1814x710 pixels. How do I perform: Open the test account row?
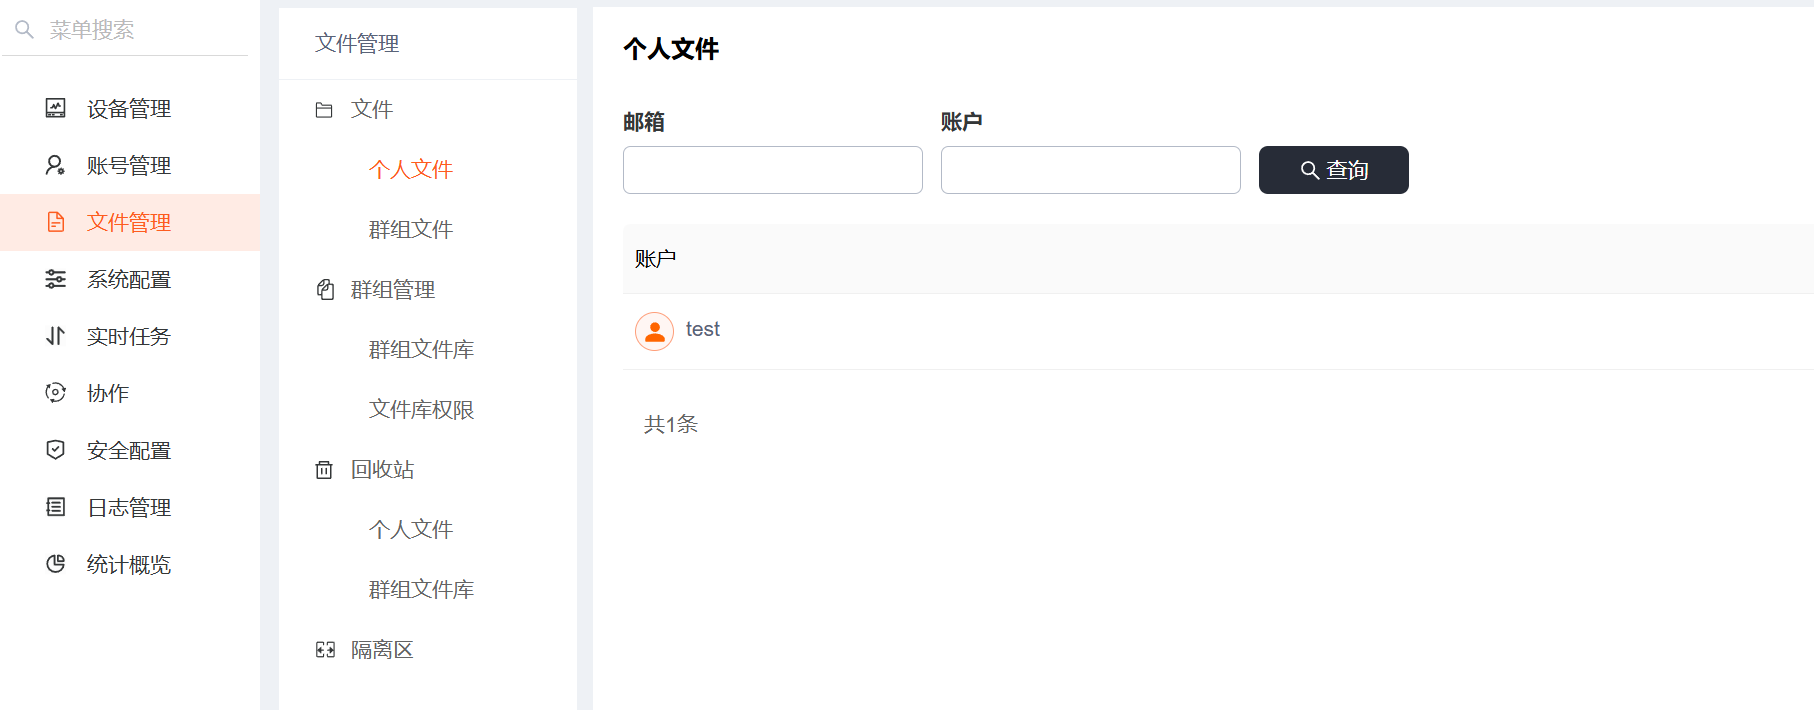tap(703, 330)
